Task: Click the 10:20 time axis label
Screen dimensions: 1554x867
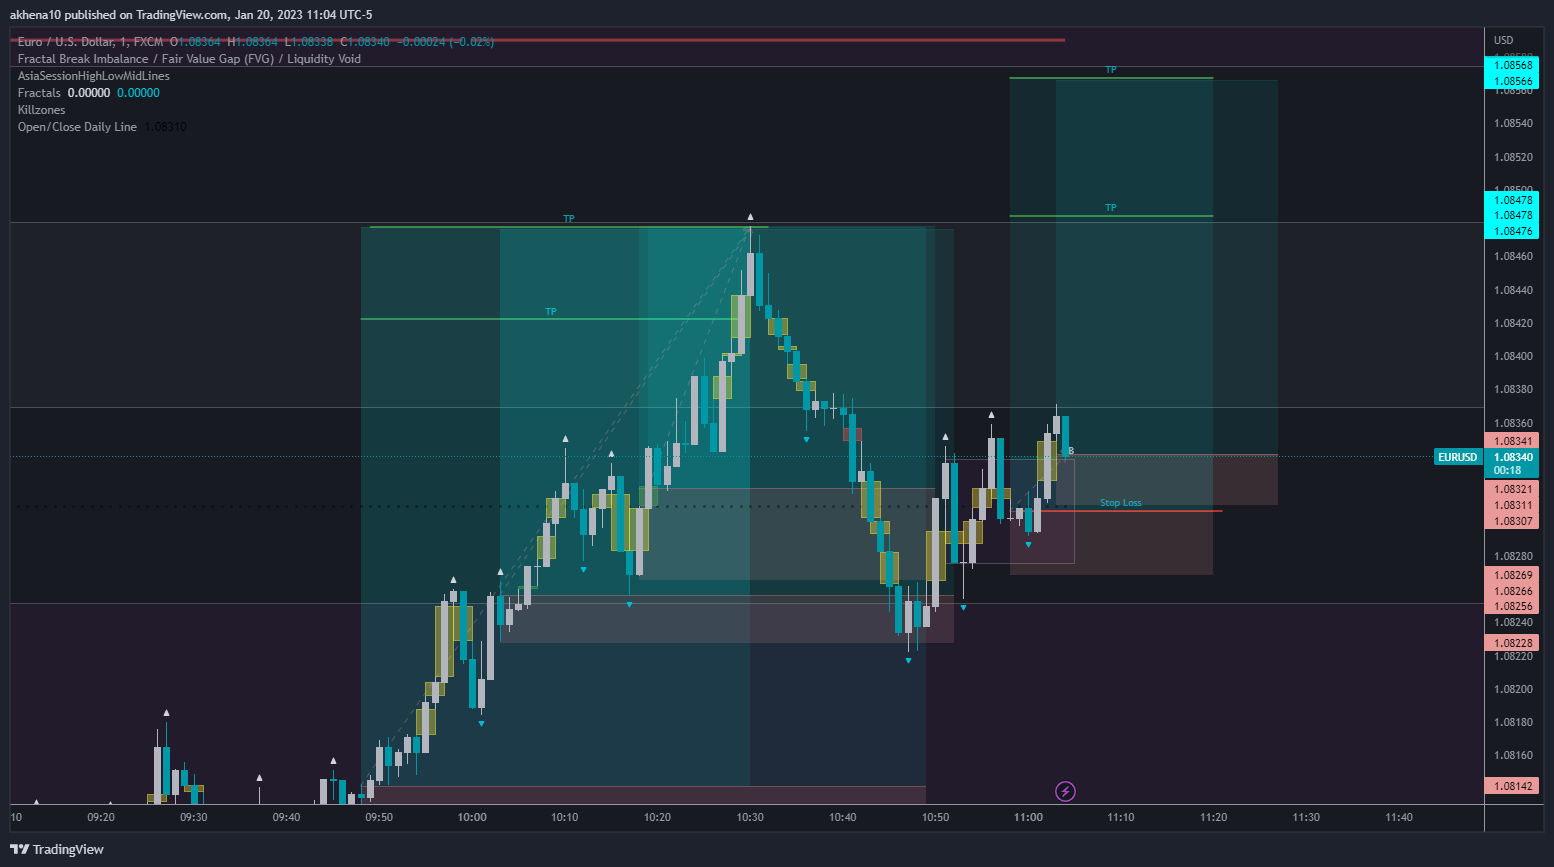Action: pos(657,817)
